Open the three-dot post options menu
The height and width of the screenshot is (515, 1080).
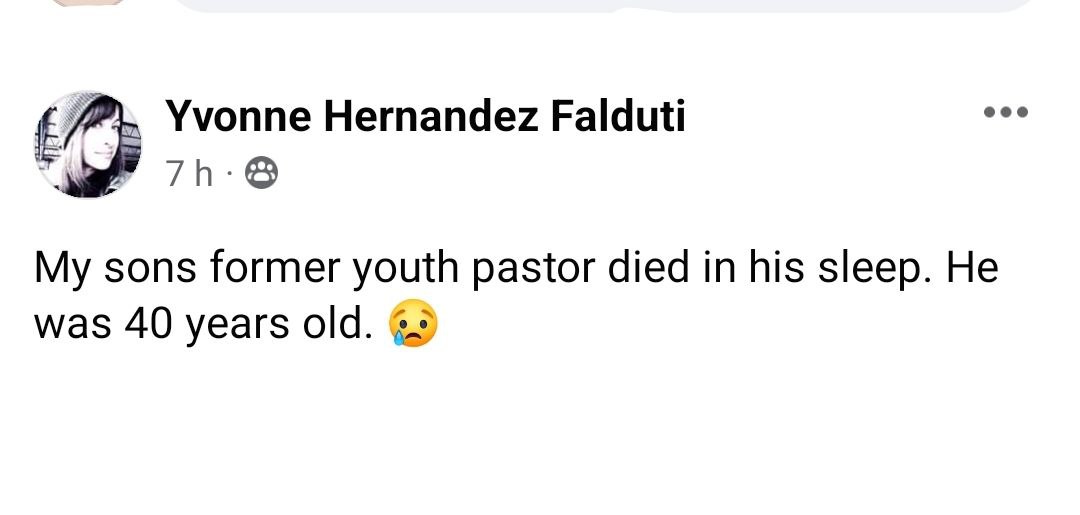tap(1005, 112)
